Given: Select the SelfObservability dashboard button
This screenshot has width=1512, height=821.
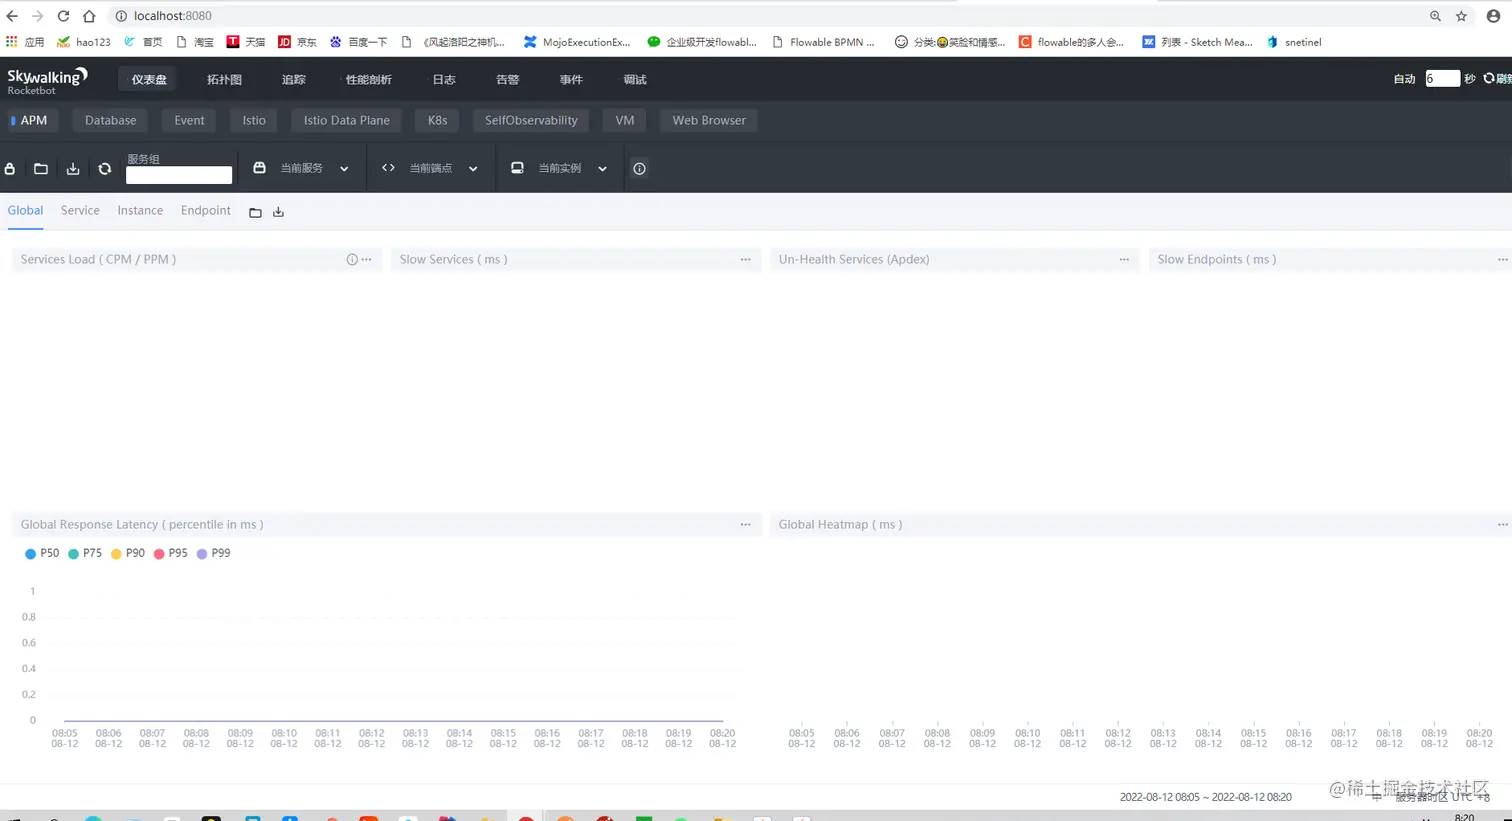Looking at the screenshot, I should 531,121.
